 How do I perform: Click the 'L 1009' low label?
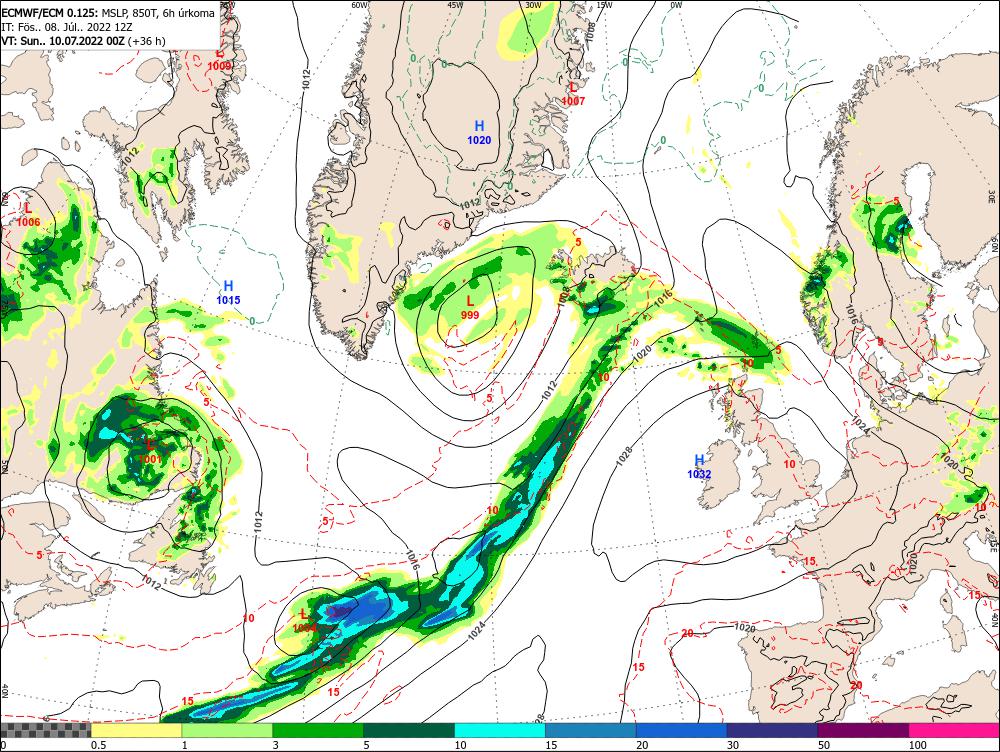click(219, 59)
